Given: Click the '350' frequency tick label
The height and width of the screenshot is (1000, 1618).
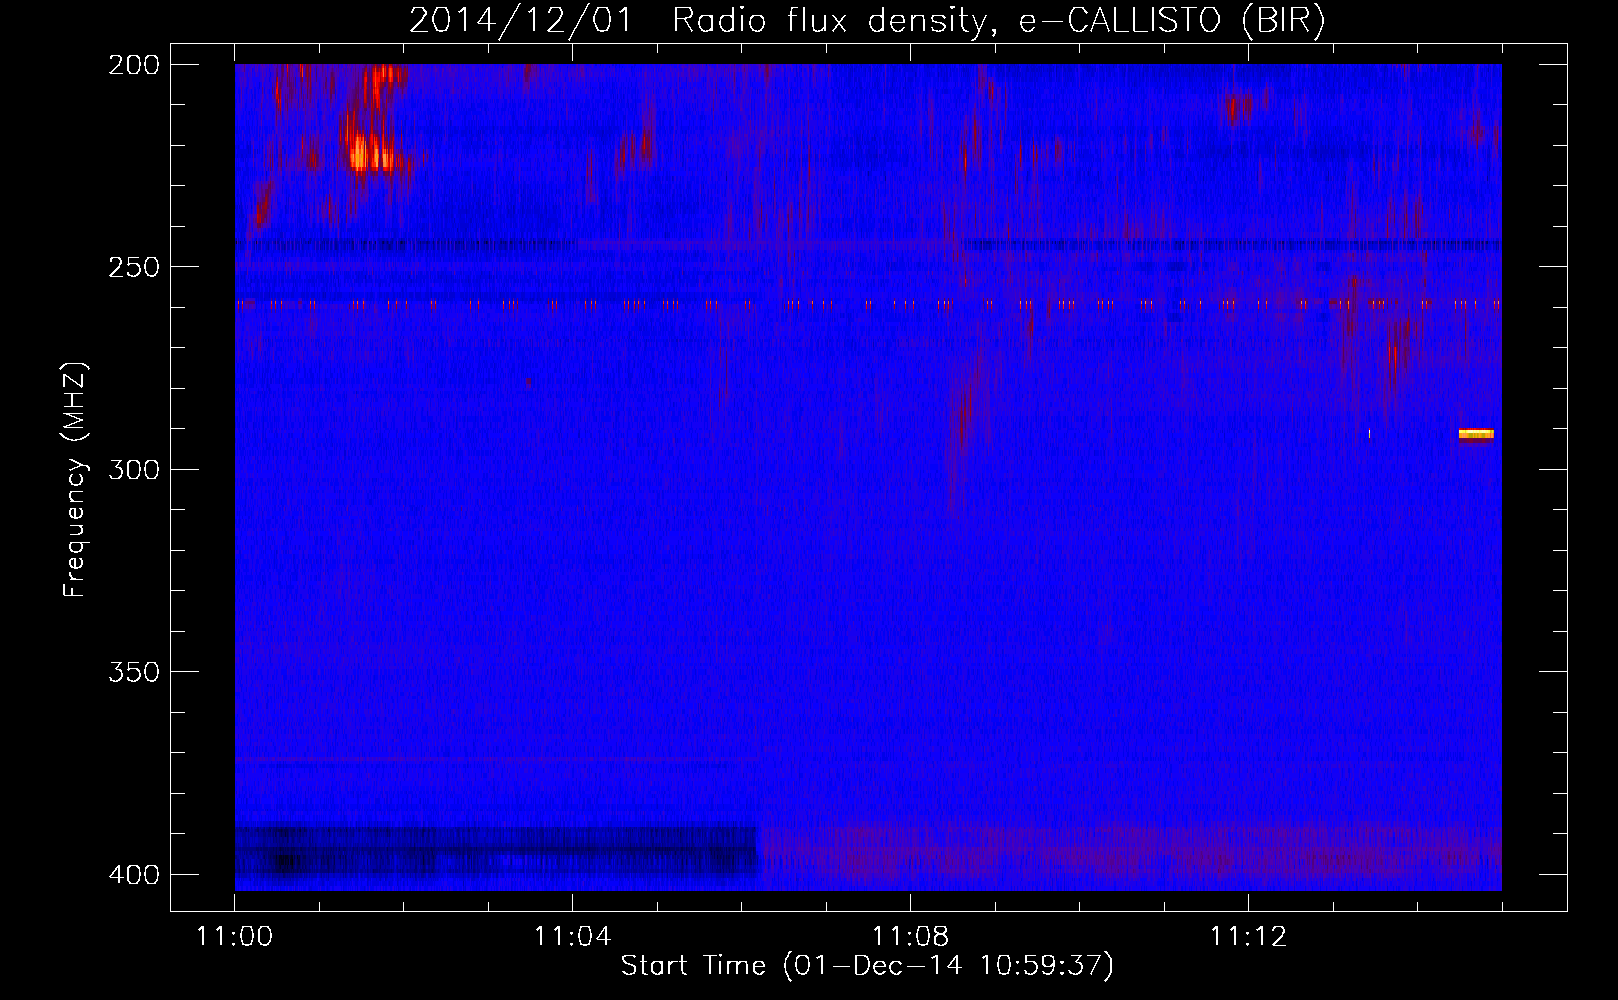Looking at the screenshot, I should [x=134, y=672].
